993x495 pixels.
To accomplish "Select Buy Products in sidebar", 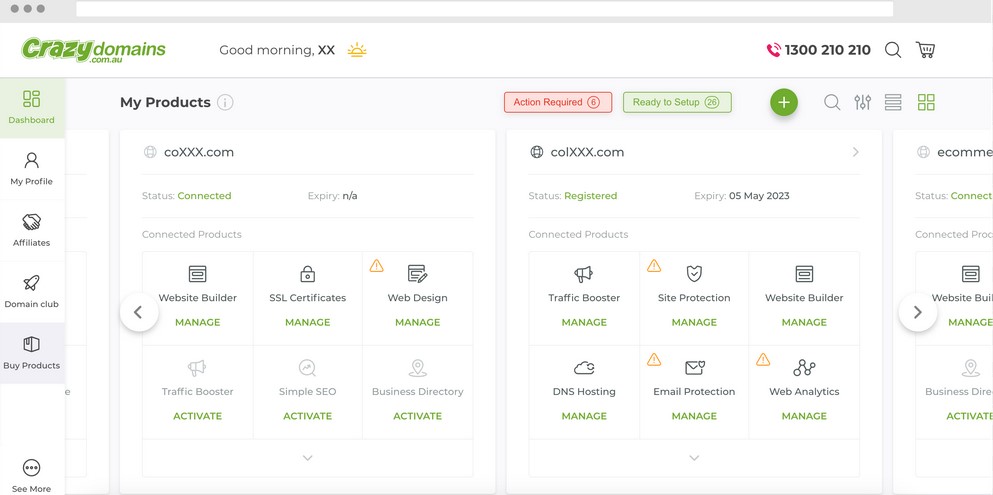I will click(32, 353).
